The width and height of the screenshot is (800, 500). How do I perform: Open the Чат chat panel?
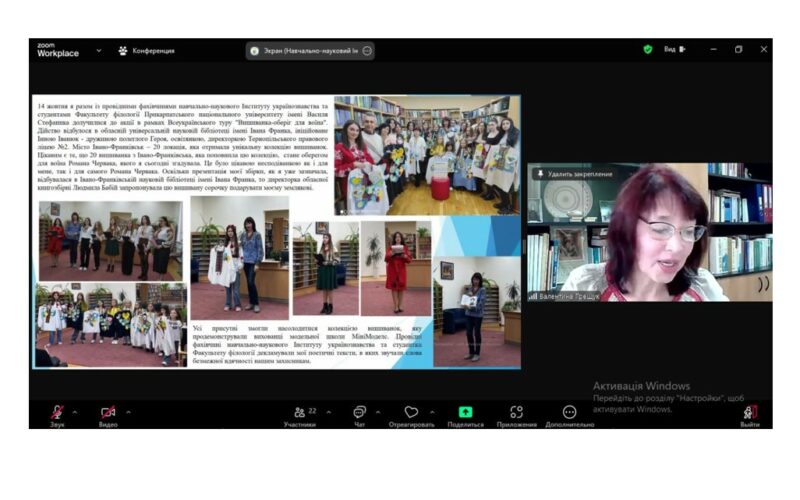(x=359, y=413)
